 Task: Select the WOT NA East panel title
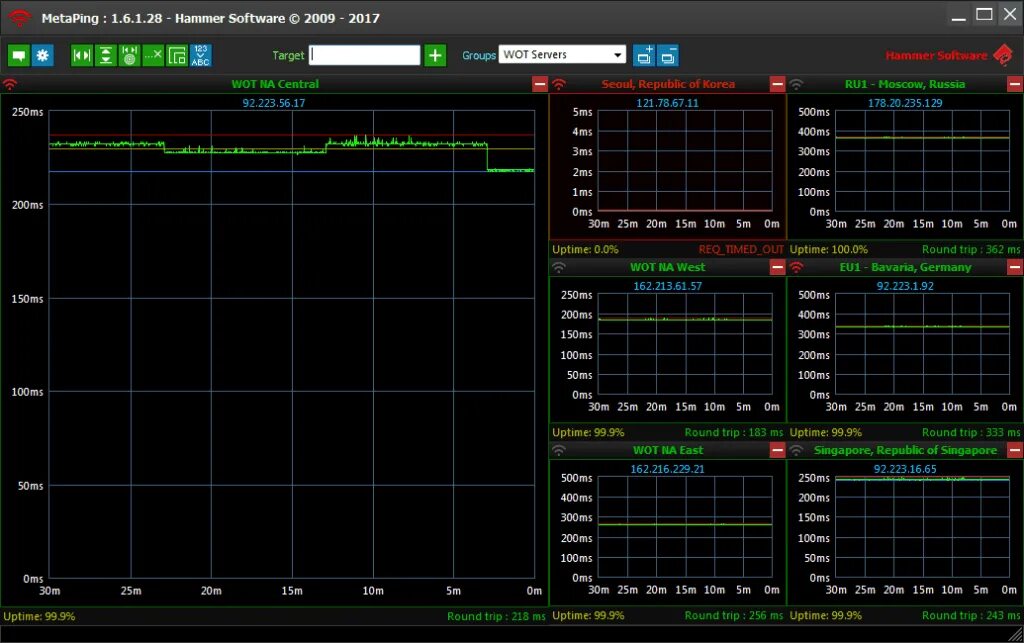(x=667, y=450)
